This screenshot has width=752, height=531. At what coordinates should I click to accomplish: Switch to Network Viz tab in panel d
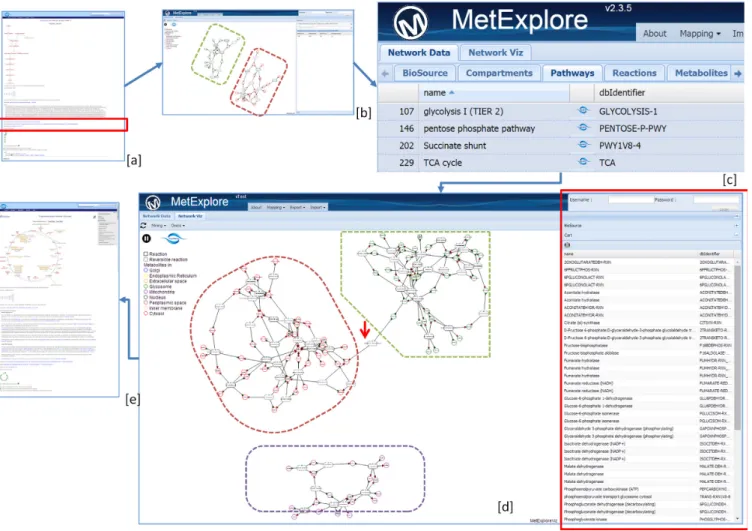point(190,216)
